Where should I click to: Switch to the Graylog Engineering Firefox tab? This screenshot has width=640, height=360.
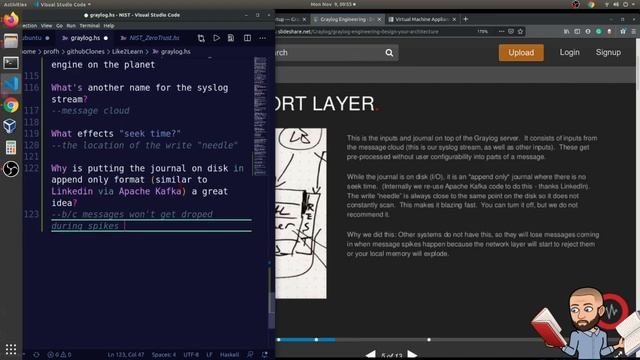[347, 20]
